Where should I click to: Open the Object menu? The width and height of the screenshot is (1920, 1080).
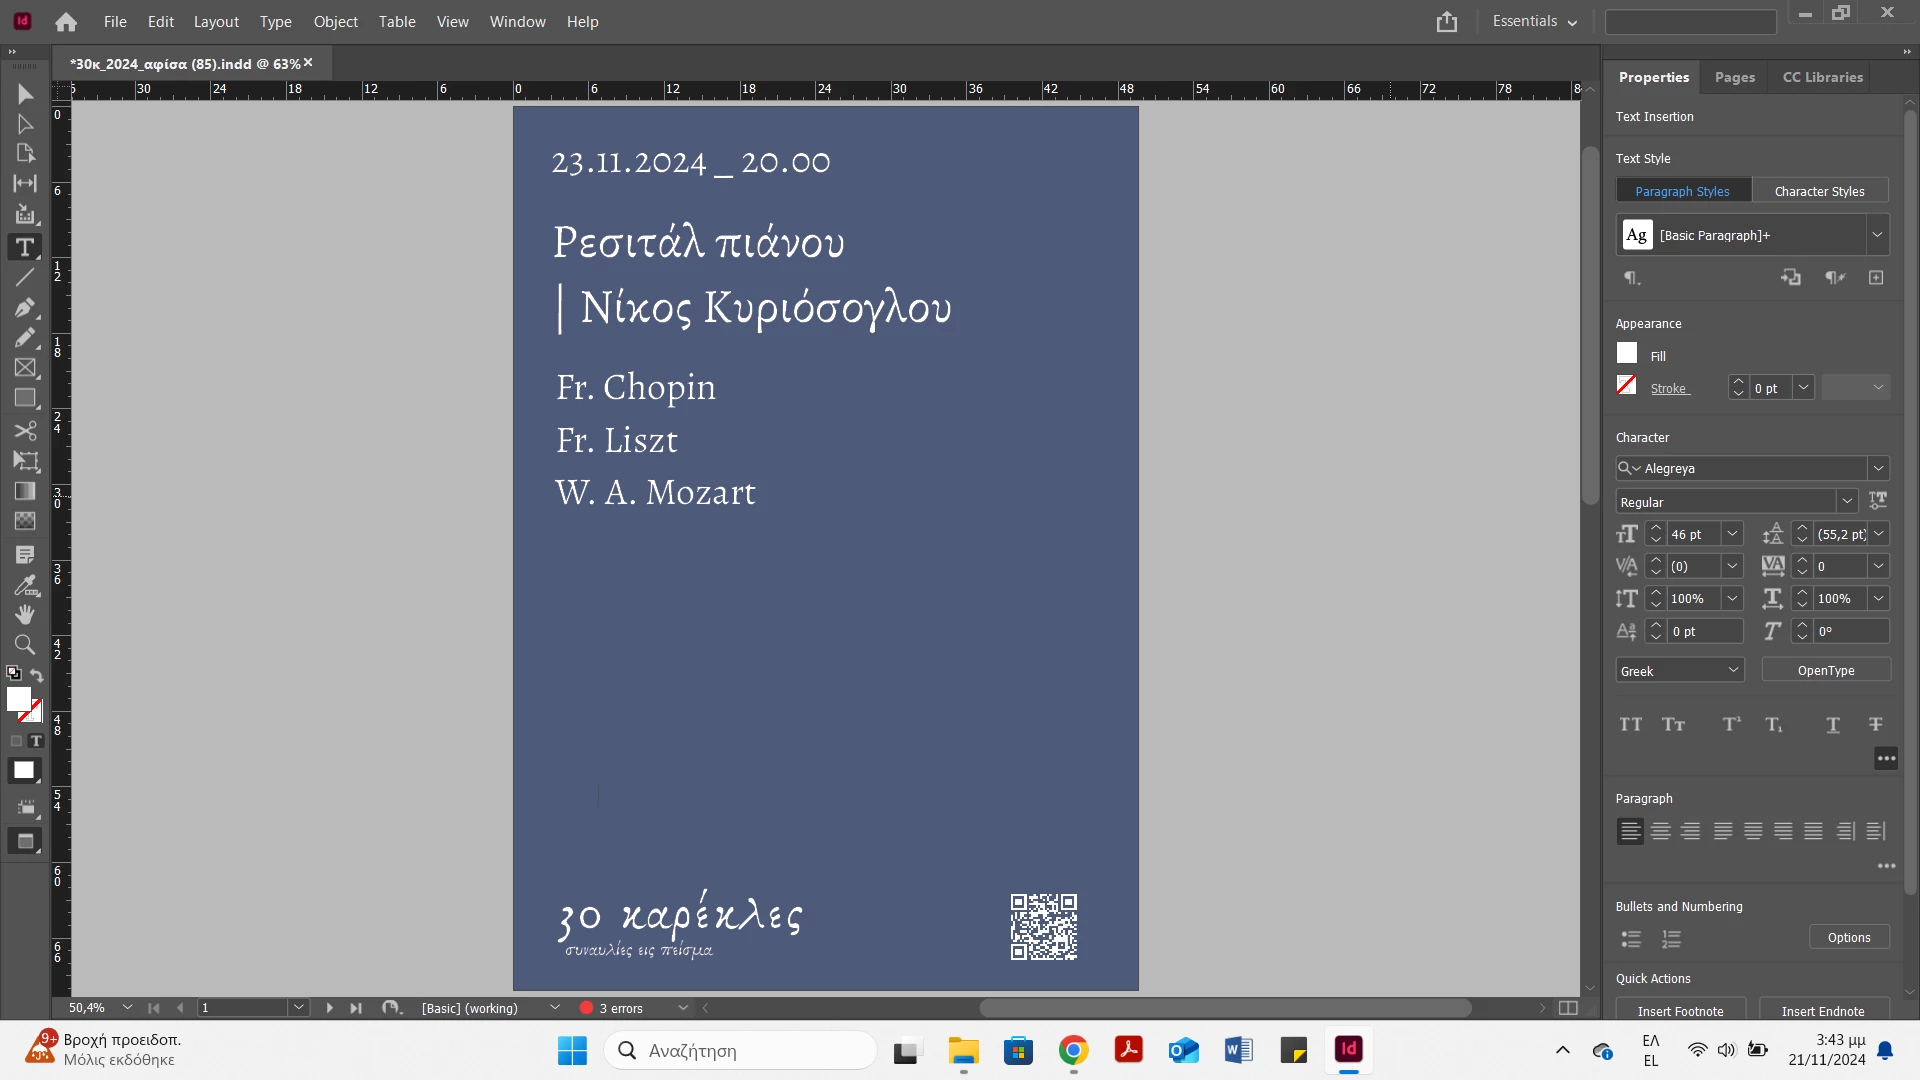[335, 21]
